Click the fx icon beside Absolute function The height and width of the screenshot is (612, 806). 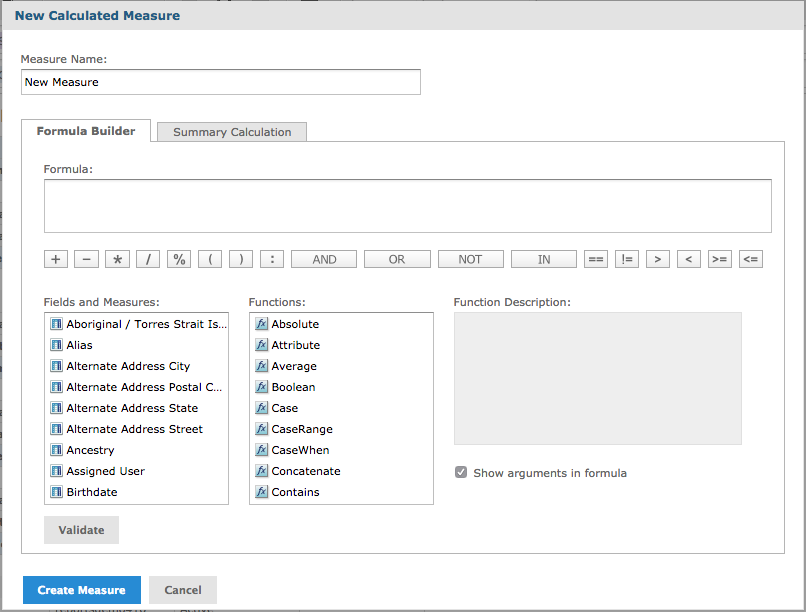(x=262, y=324)
